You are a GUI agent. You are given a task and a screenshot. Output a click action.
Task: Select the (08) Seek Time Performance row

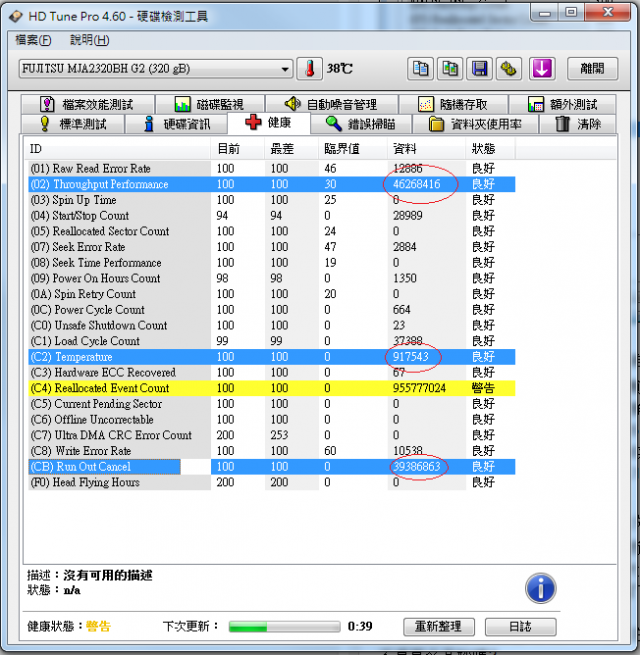(271, 263)
